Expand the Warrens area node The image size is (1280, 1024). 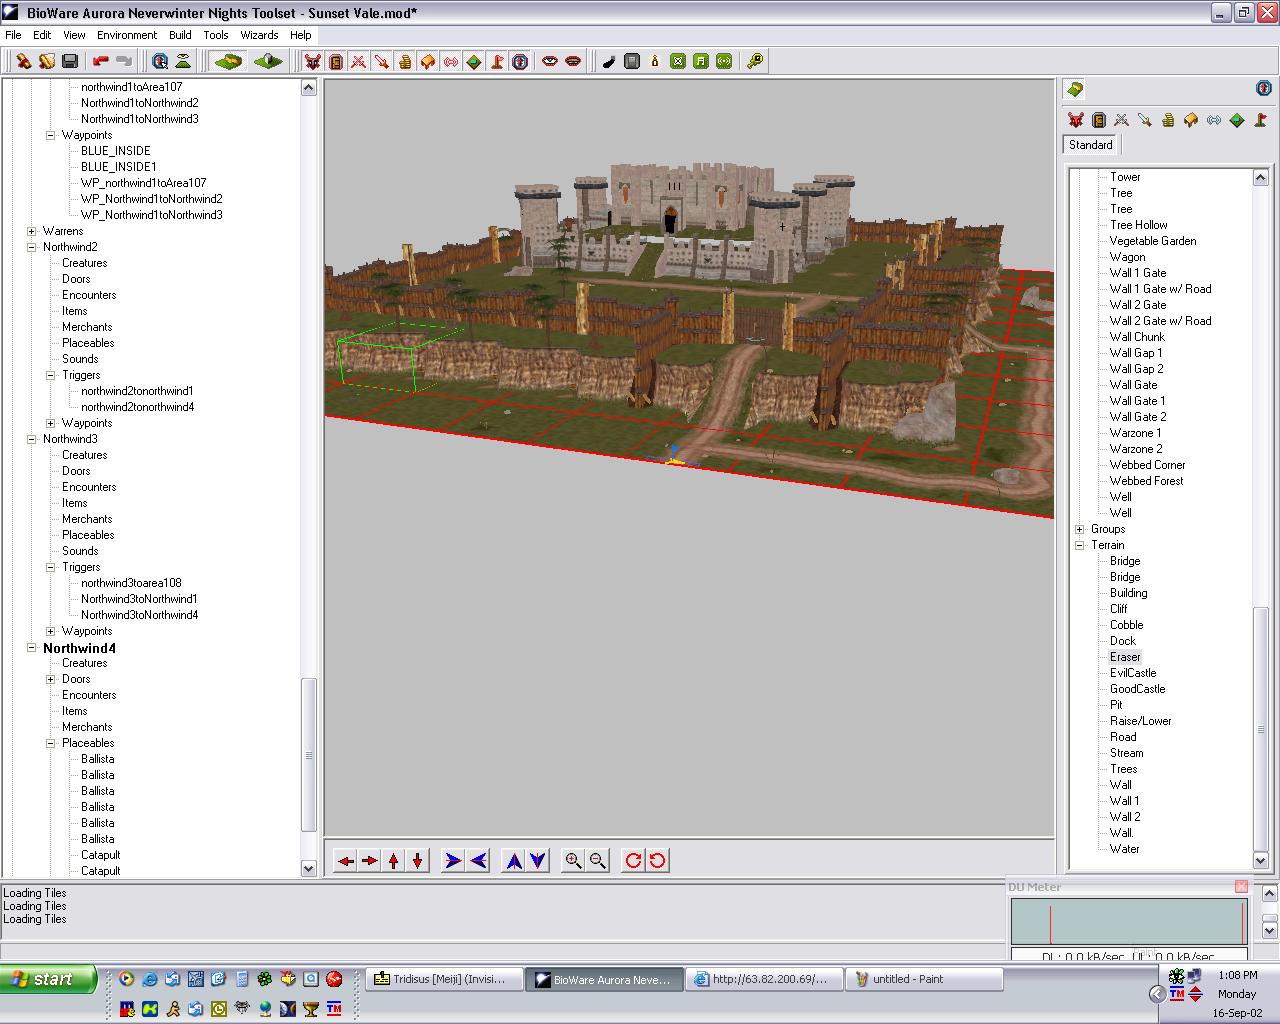(x=32, y=231)
